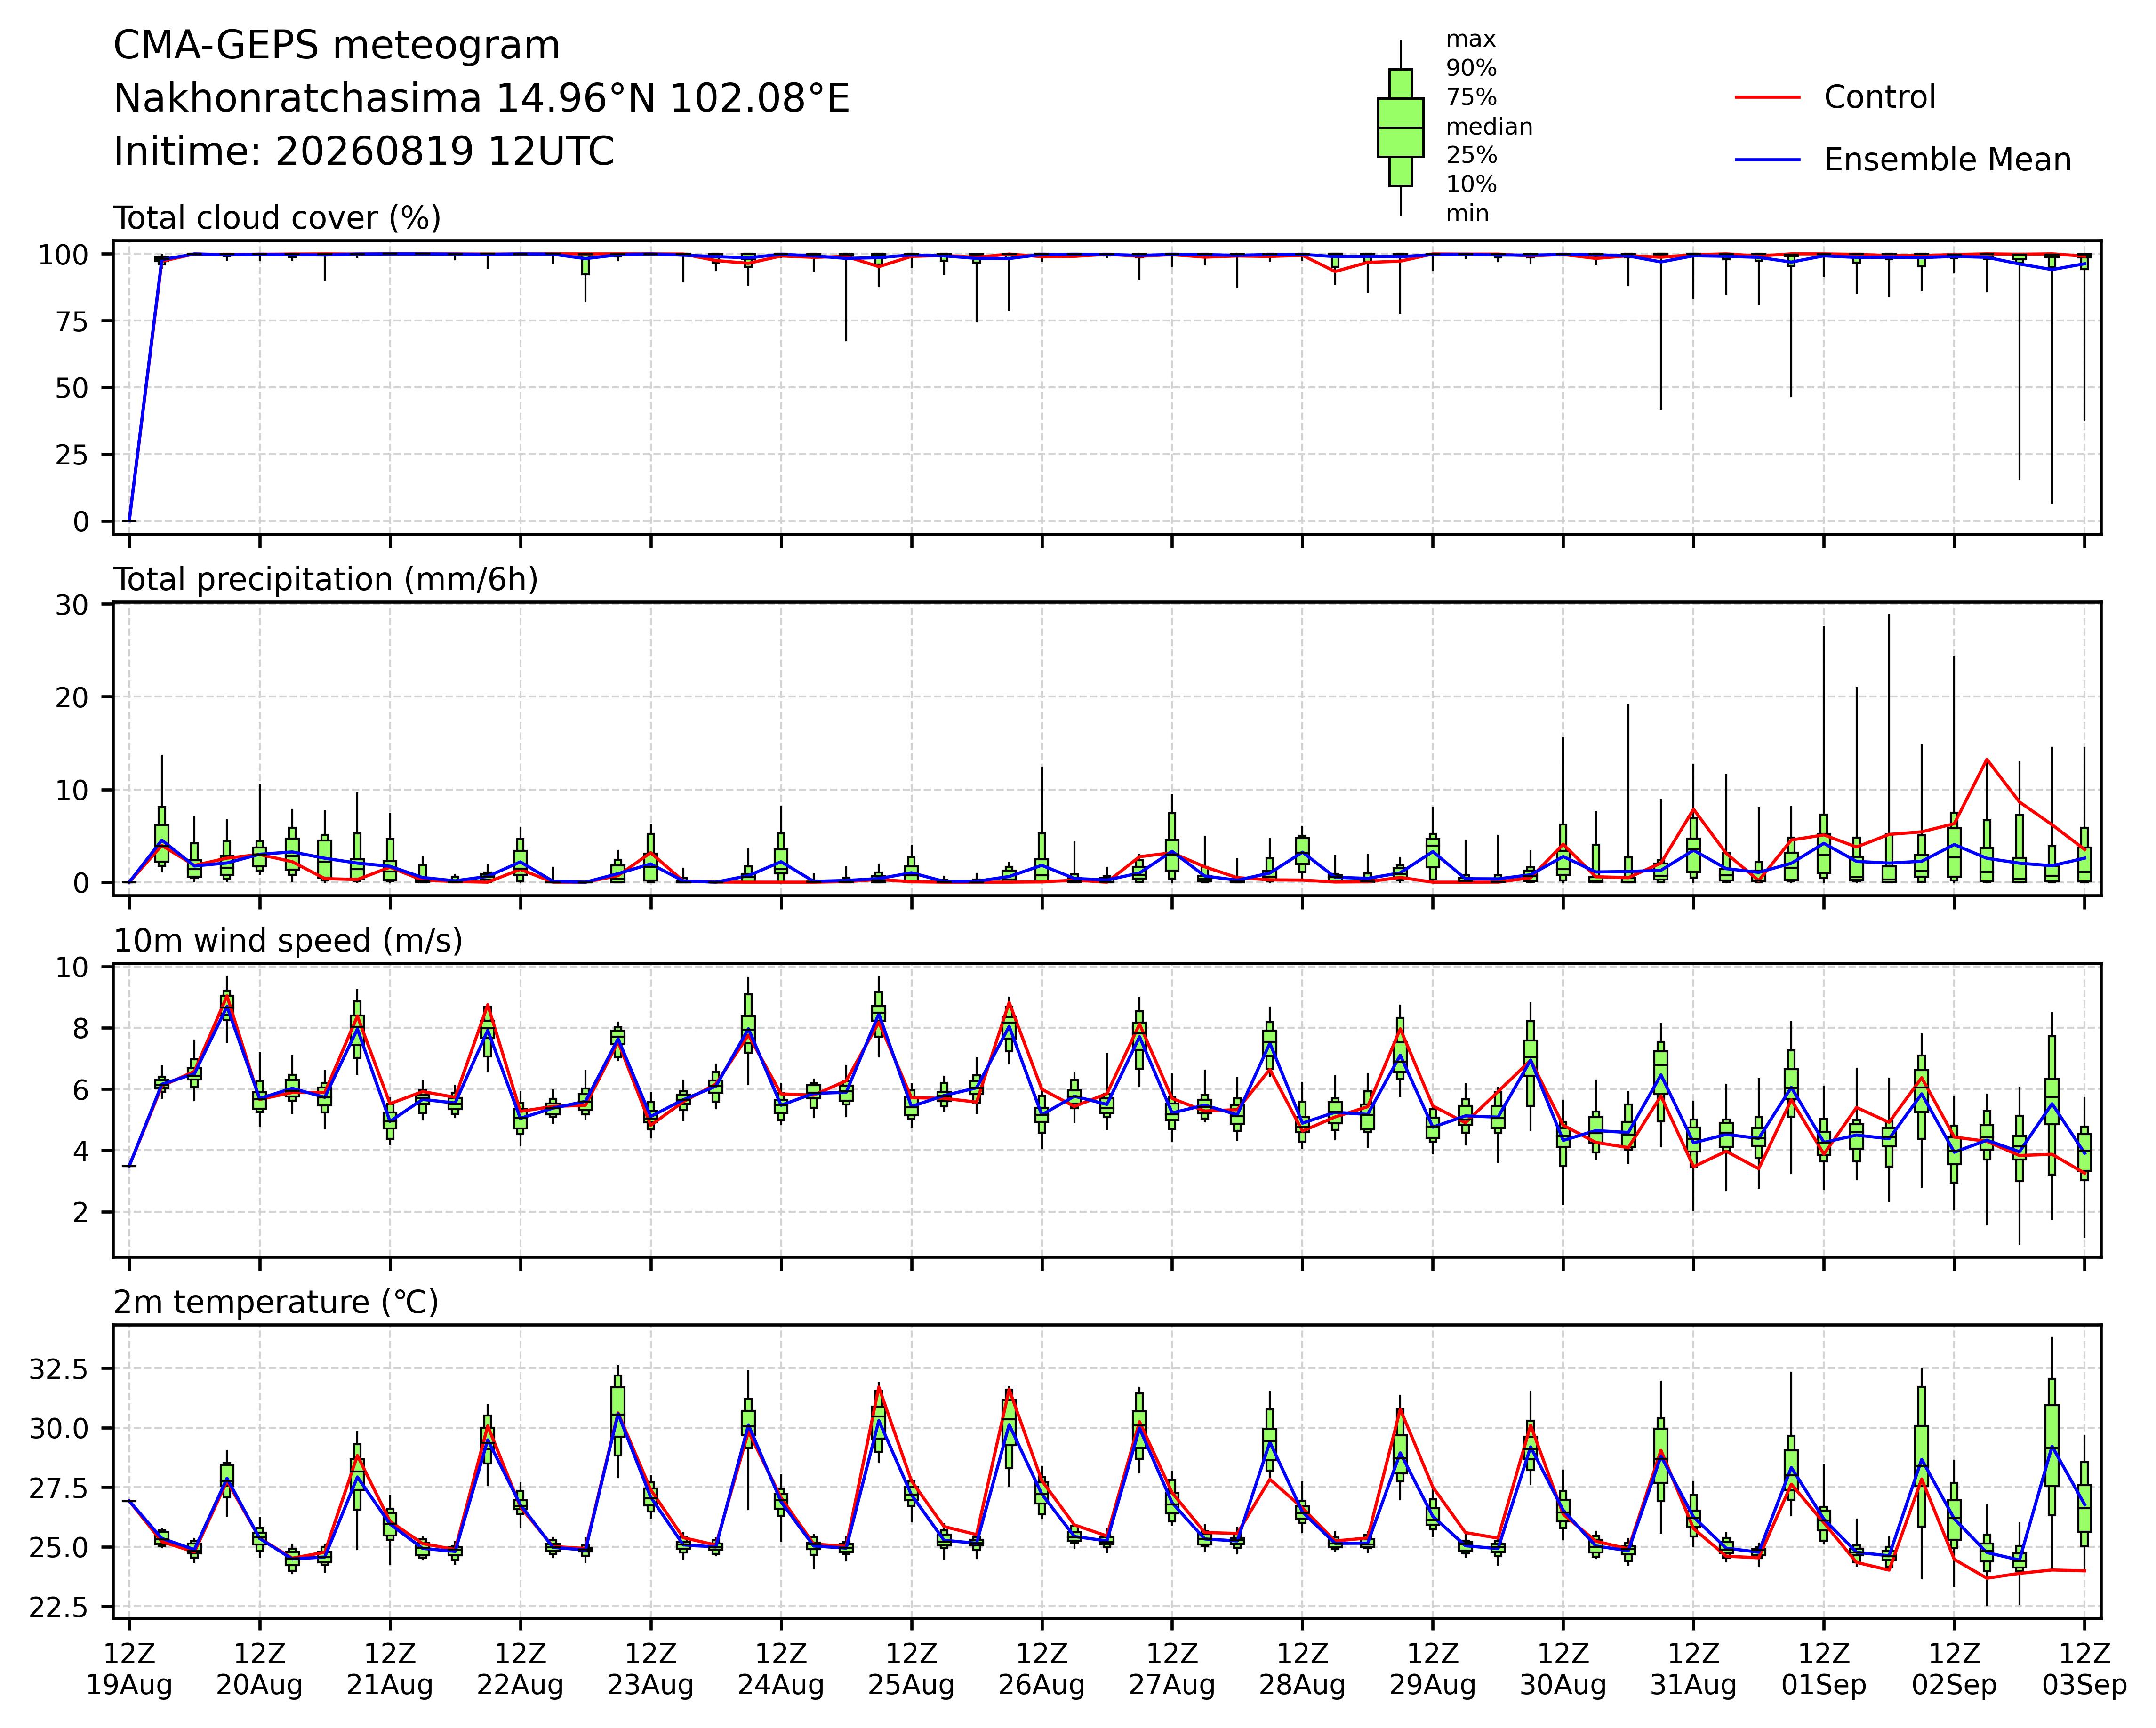Click the 'max' legend label
Viewport: 2156px width, 1728px height.
1471,40
